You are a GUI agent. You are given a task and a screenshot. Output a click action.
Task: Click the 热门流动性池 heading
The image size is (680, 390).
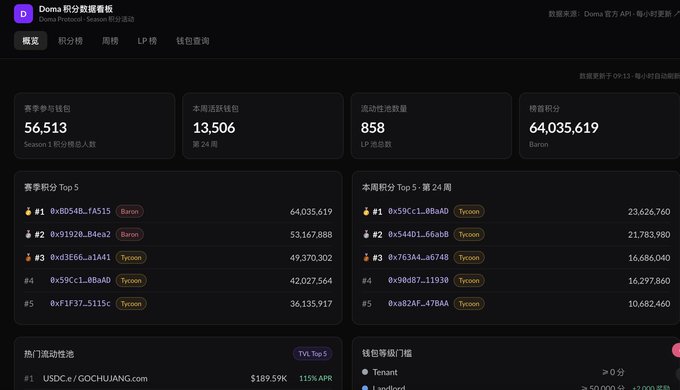(49, 354)
